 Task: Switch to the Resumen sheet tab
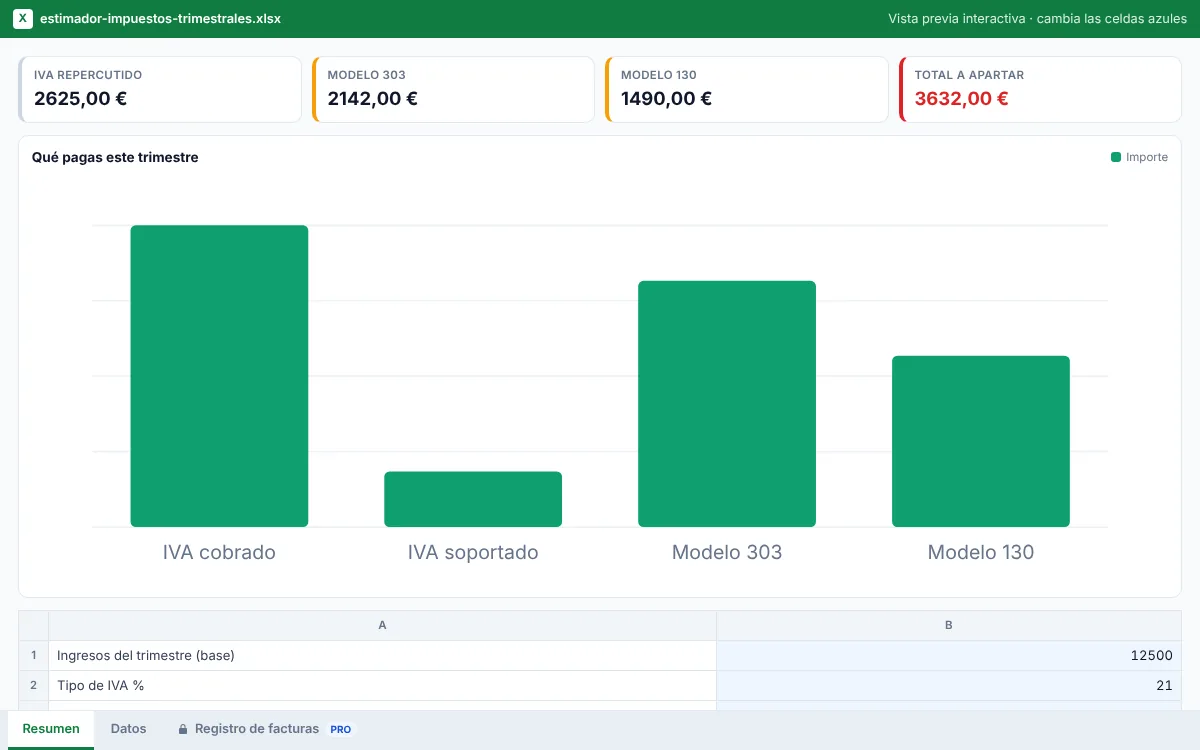click(51, 729)
